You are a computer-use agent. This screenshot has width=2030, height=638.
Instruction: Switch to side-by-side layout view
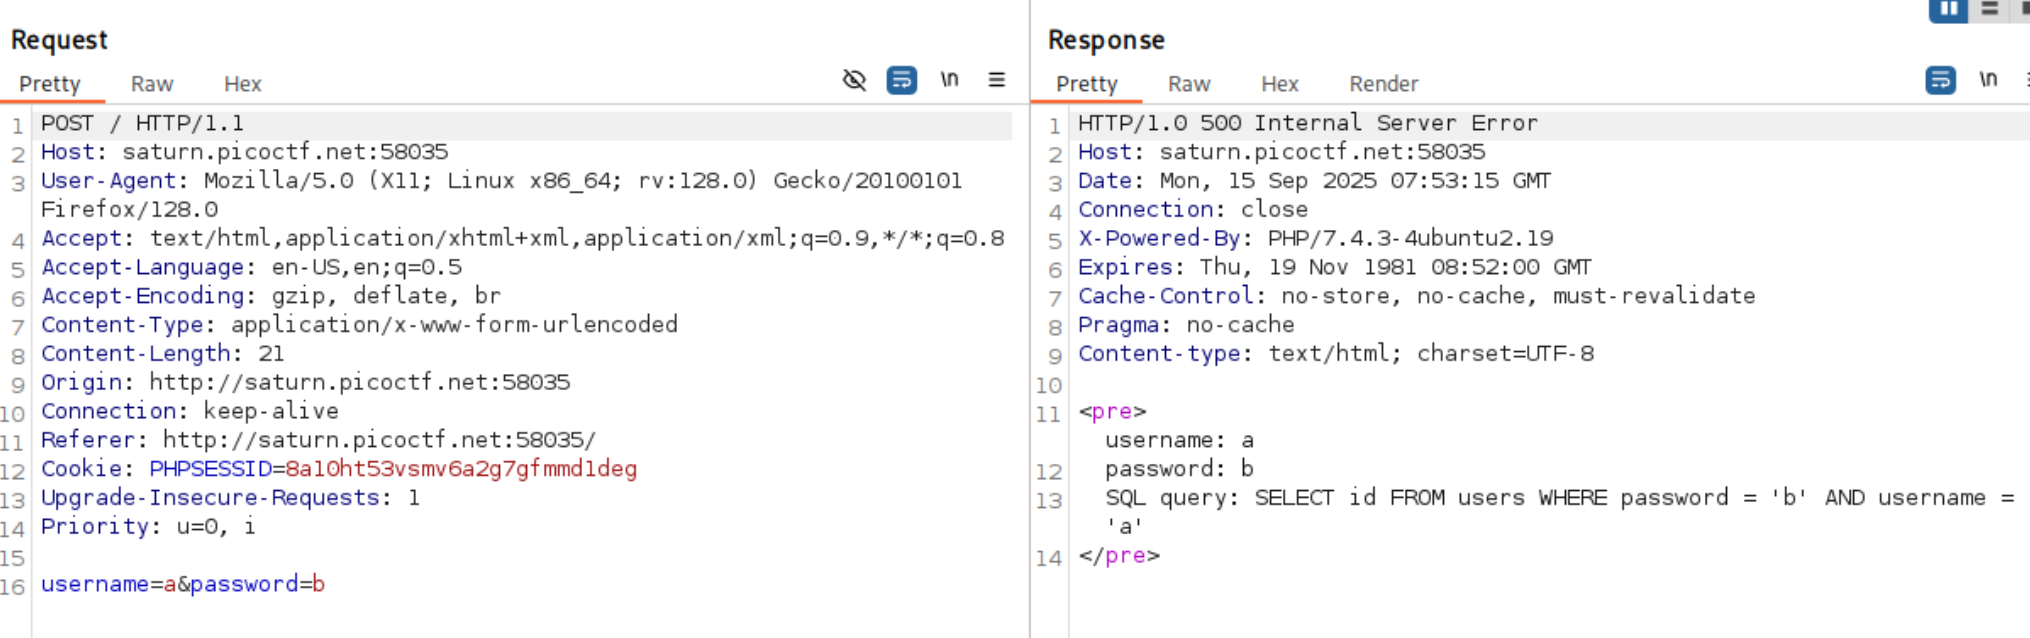tap(1948, 9)
